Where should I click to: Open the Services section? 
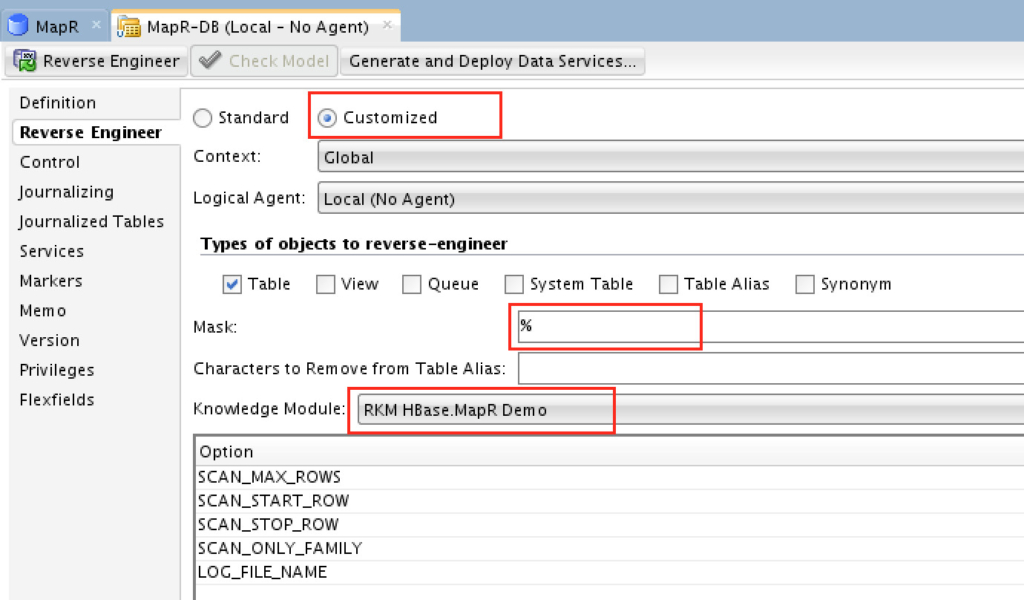click(x=52, y=251)
